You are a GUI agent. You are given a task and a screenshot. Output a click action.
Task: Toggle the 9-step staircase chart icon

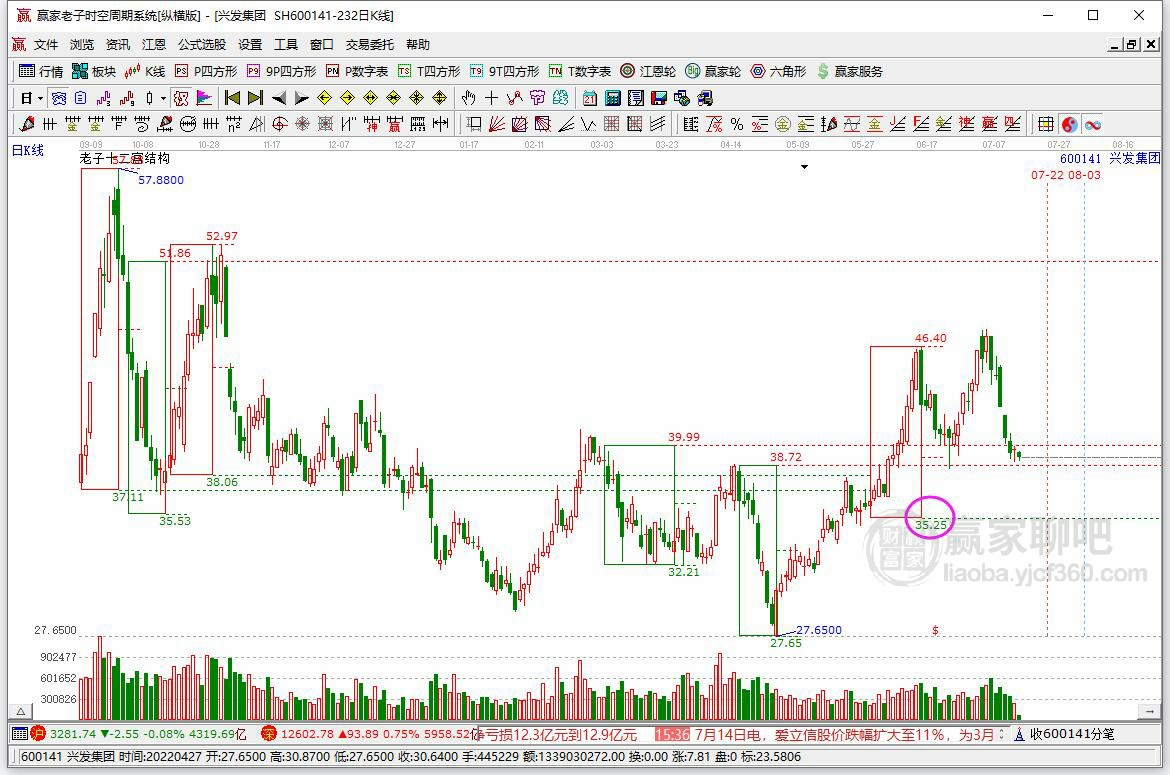(127, 98)
